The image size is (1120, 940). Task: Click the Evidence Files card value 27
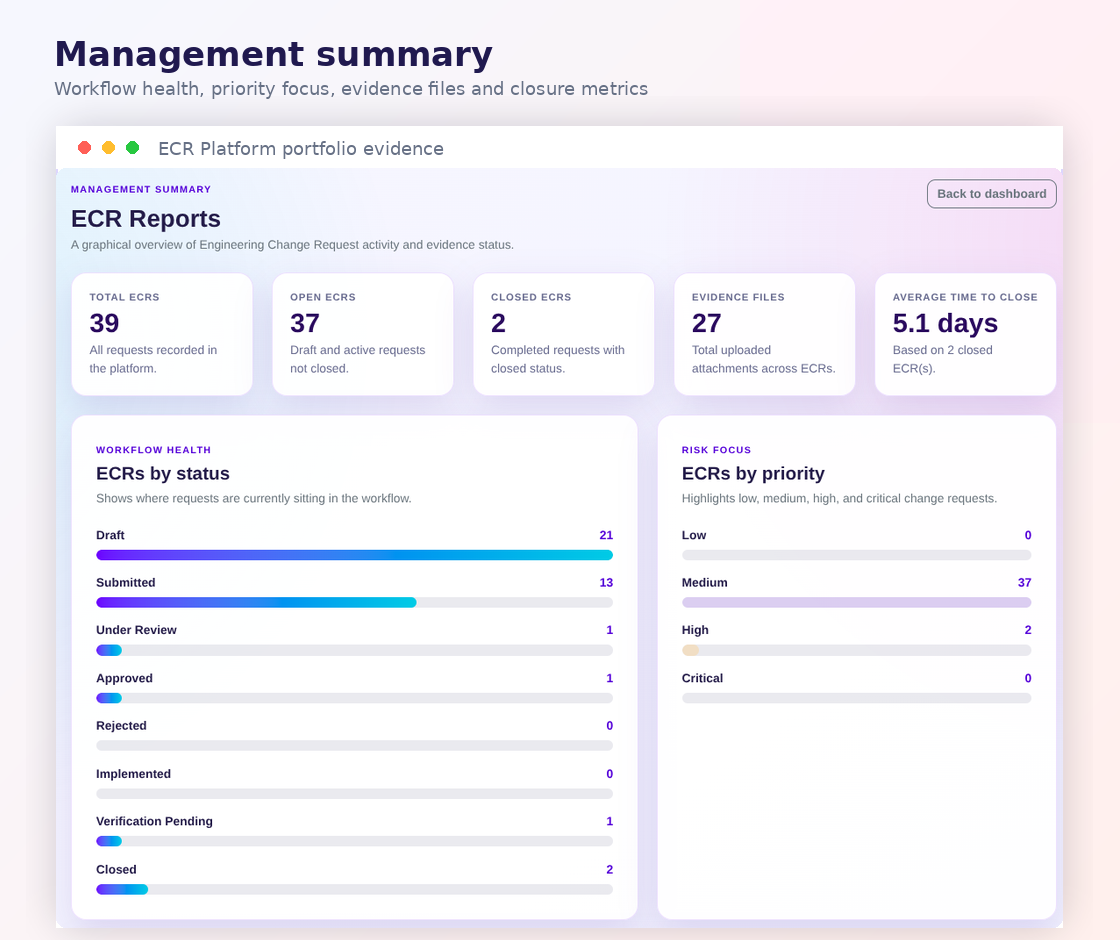point(706,324)
